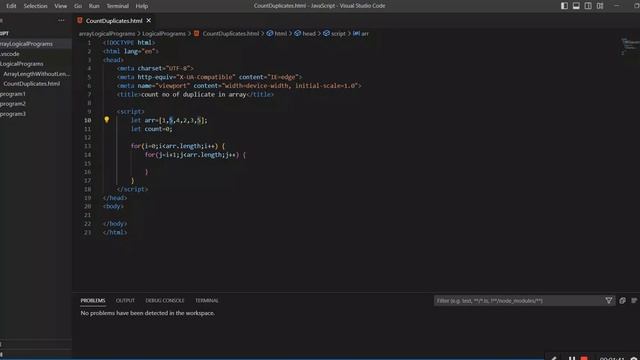
Task: Click the closing /html tag line
Action: click(x=115, y=233)
